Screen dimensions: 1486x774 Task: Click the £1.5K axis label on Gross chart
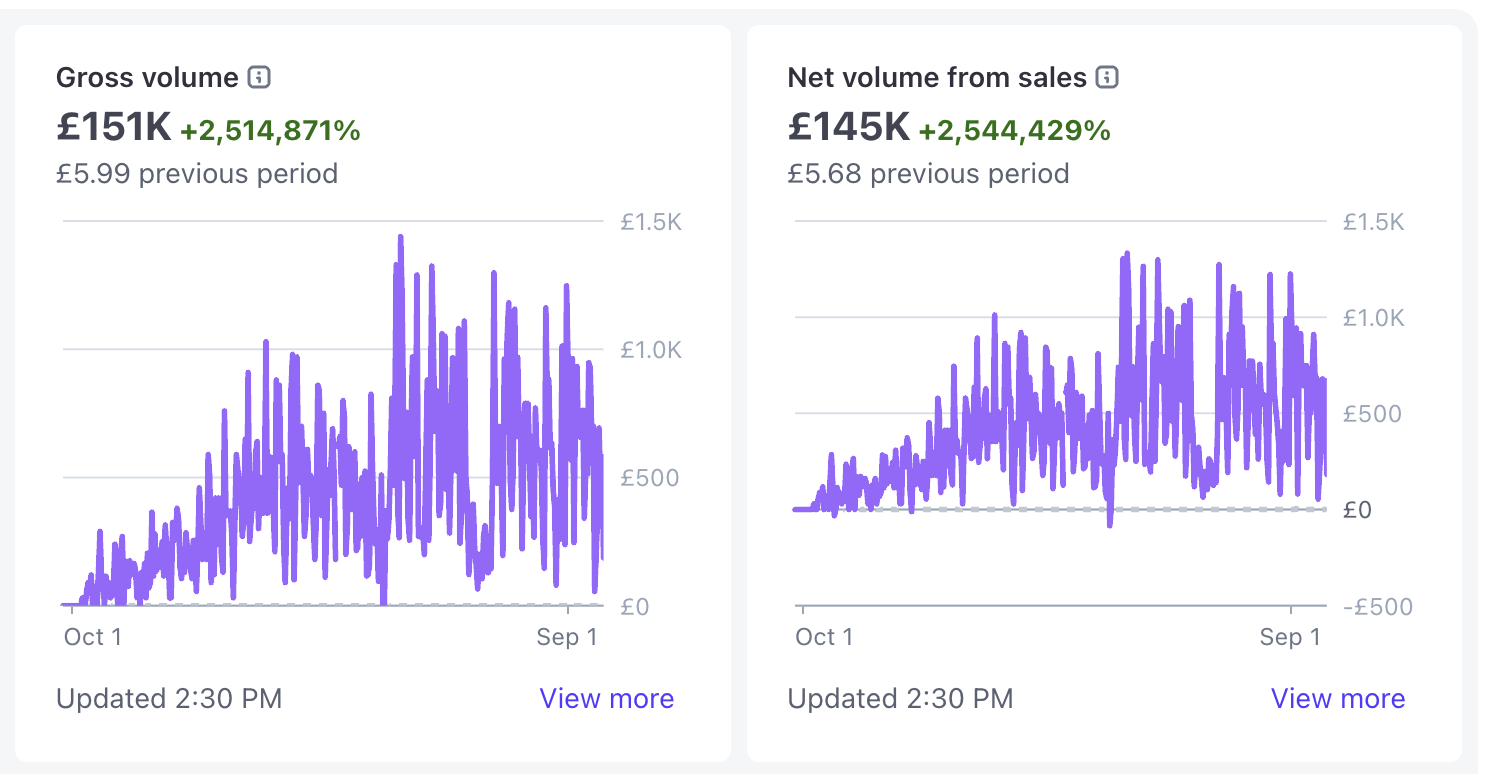(x=650, y=222)
